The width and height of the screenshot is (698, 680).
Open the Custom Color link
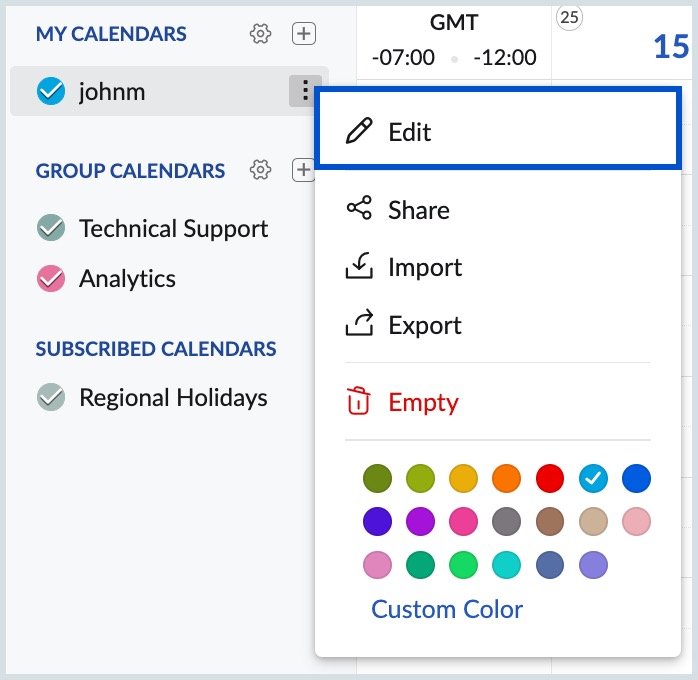447,609
